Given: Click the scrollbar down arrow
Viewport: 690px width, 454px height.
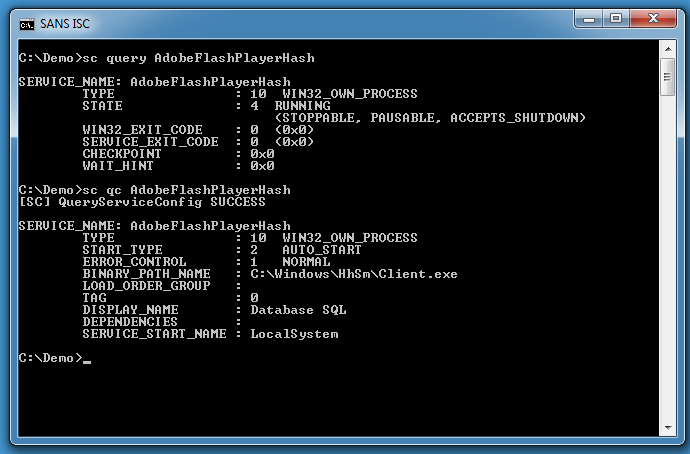Looking at the screenshot, I should click(668, 428).
